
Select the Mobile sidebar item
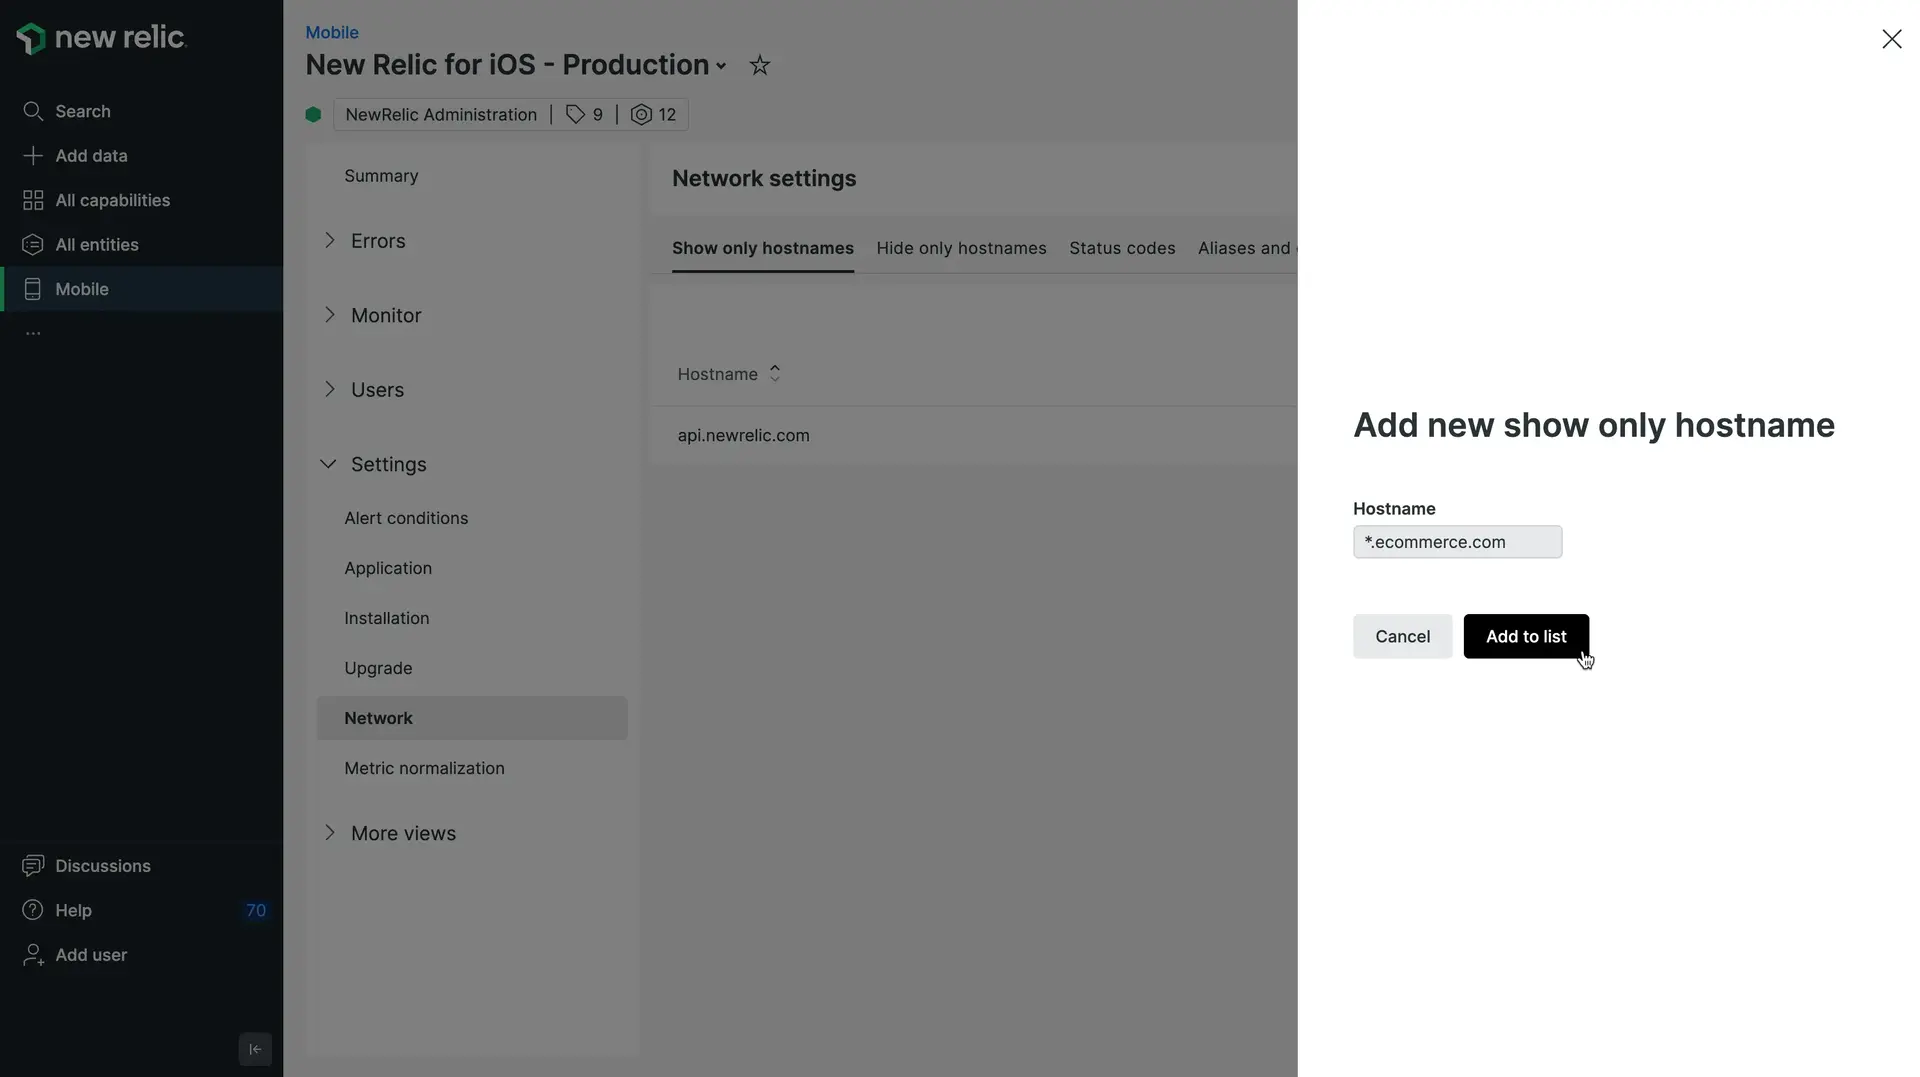141,289
